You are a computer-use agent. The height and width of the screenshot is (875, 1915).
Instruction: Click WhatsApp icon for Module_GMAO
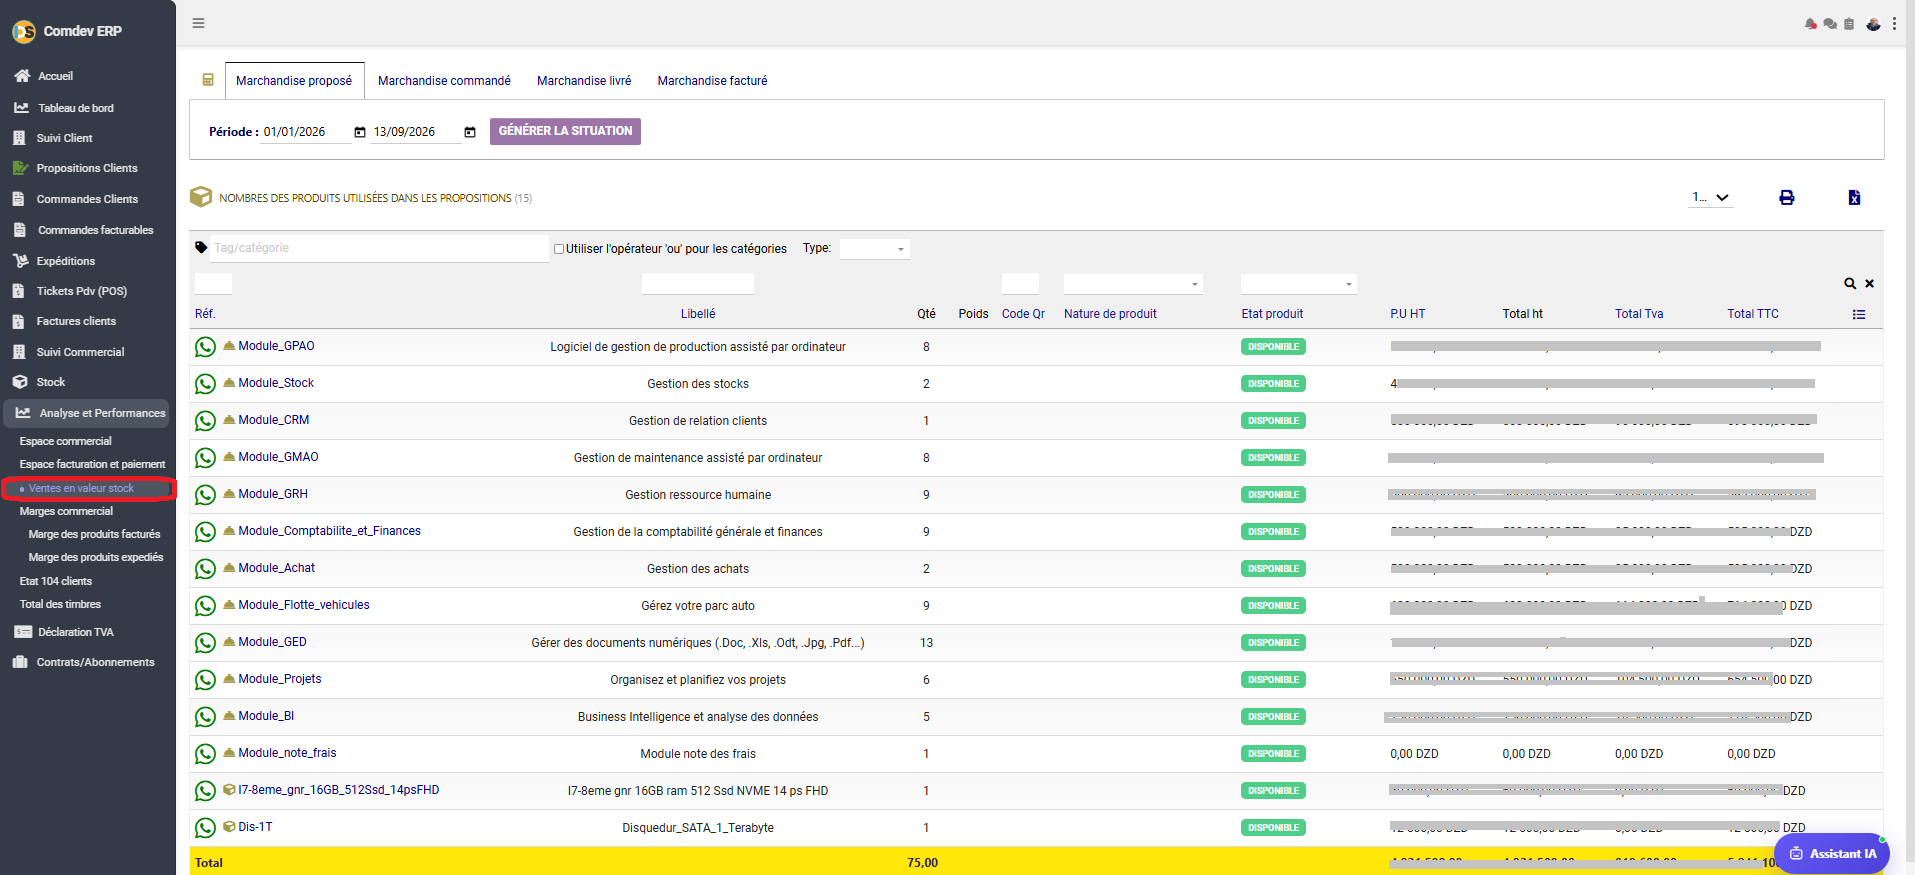[205, 458]
